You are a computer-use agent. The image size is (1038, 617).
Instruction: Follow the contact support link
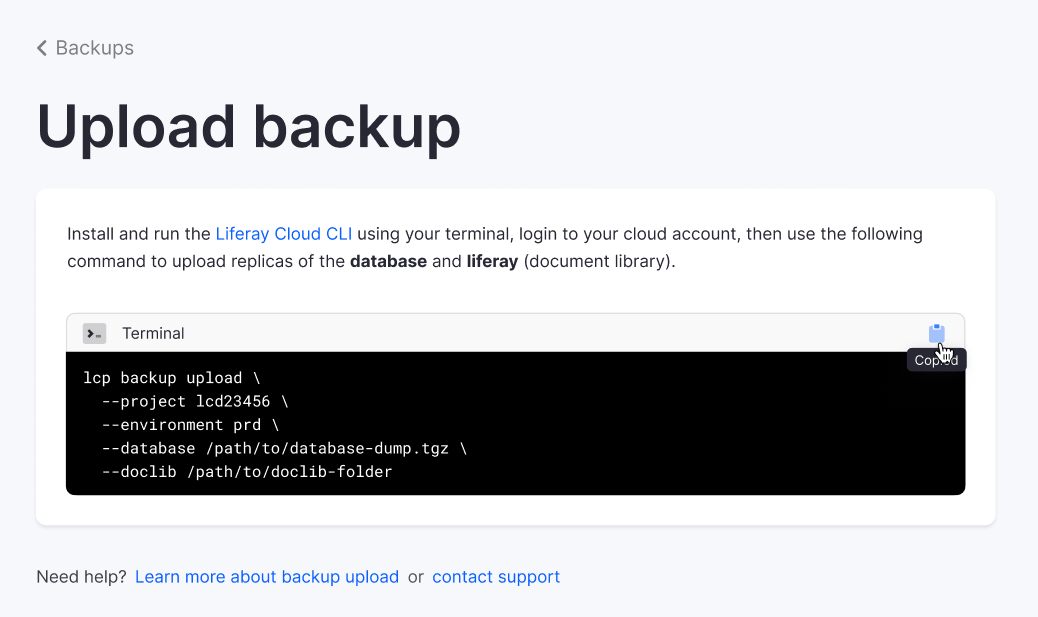pos(496,577)
